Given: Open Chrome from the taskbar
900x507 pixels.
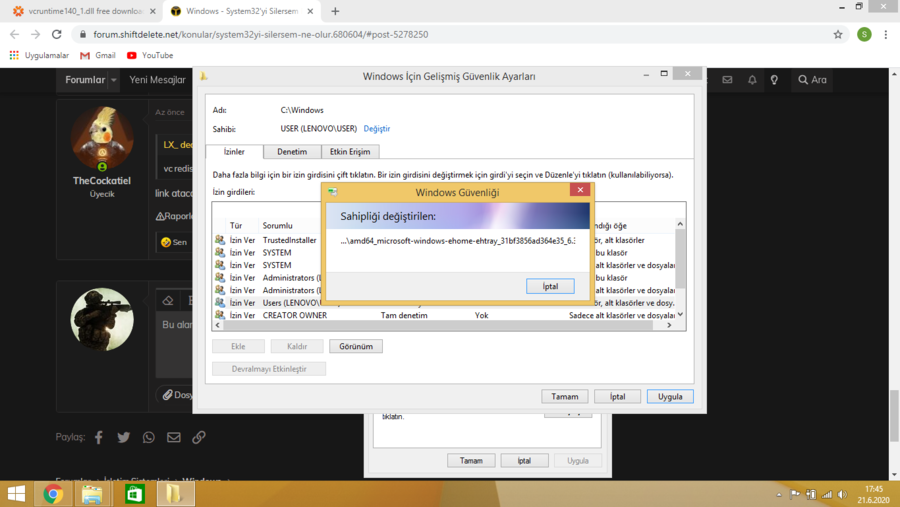Looking at the screenshot, I should click(53, 494).
